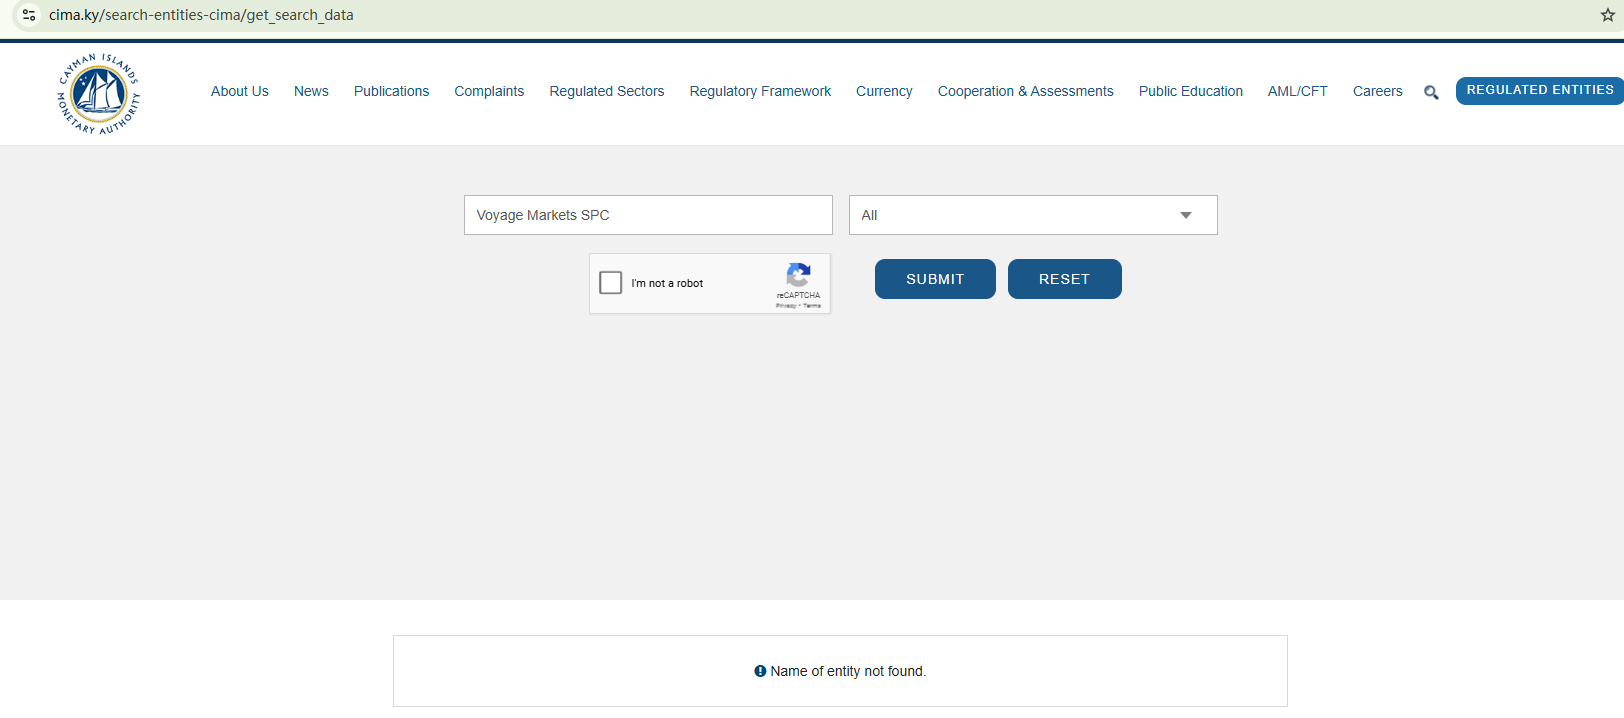1624x718 pixels.
Task: Open the Regulated Sectors menu
Action: (x=607, y=91)
